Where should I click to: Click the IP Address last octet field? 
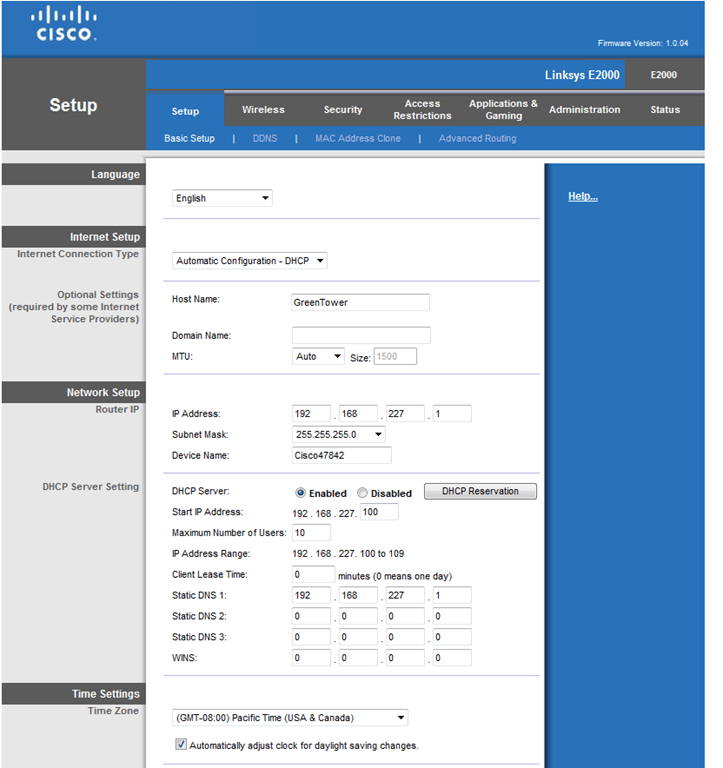tap(452, 413)
